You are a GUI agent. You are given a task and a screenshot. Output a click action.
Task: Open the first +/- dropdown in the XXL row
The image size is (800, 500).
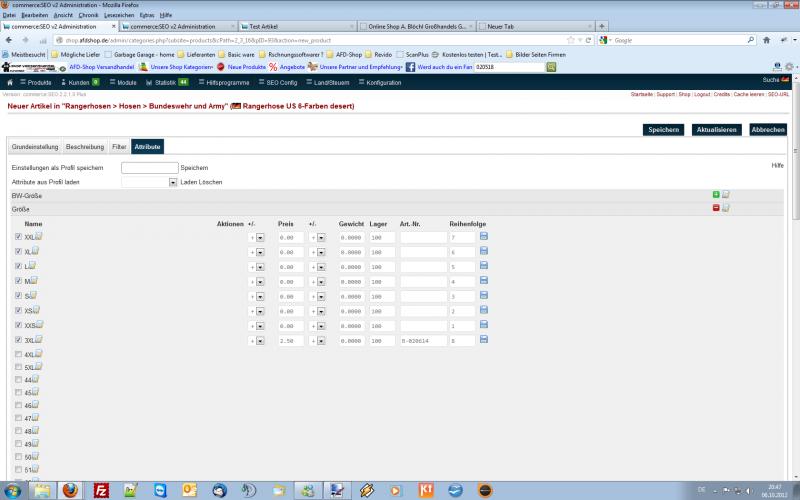point(256,237)
